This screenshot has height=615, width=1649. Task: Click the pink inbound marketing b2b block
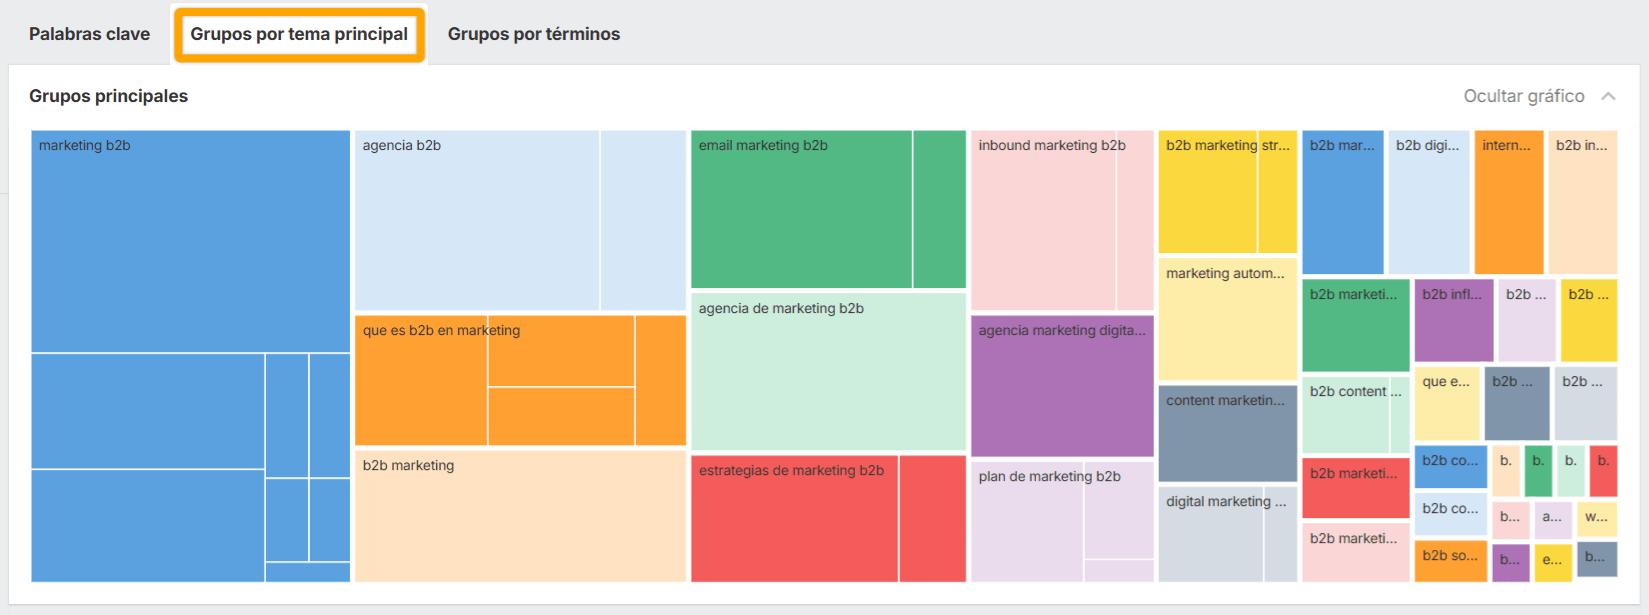pos(1043,220)
